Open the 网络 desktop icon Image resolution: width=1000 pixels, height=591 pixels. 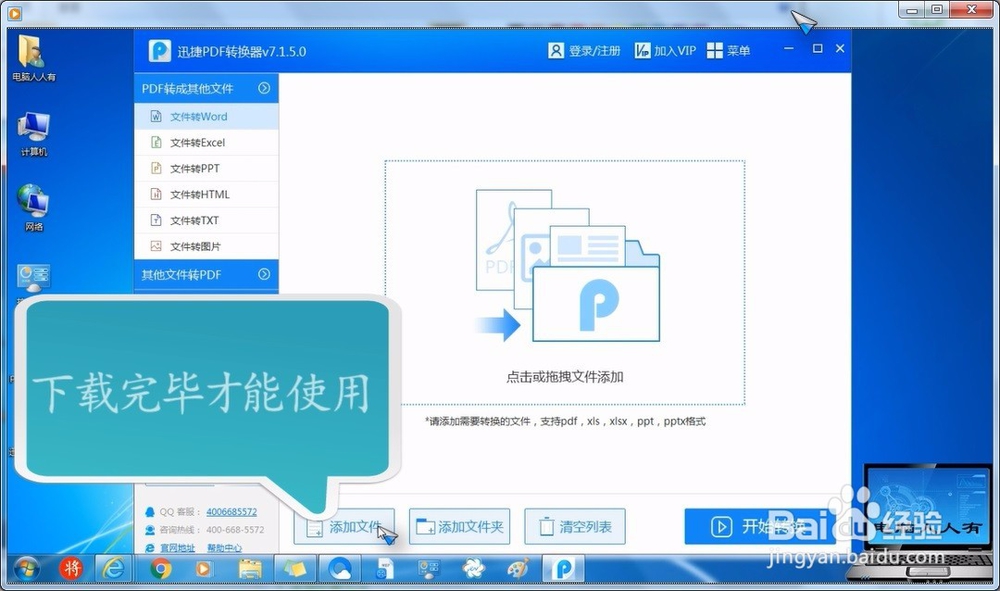(33, 208)
